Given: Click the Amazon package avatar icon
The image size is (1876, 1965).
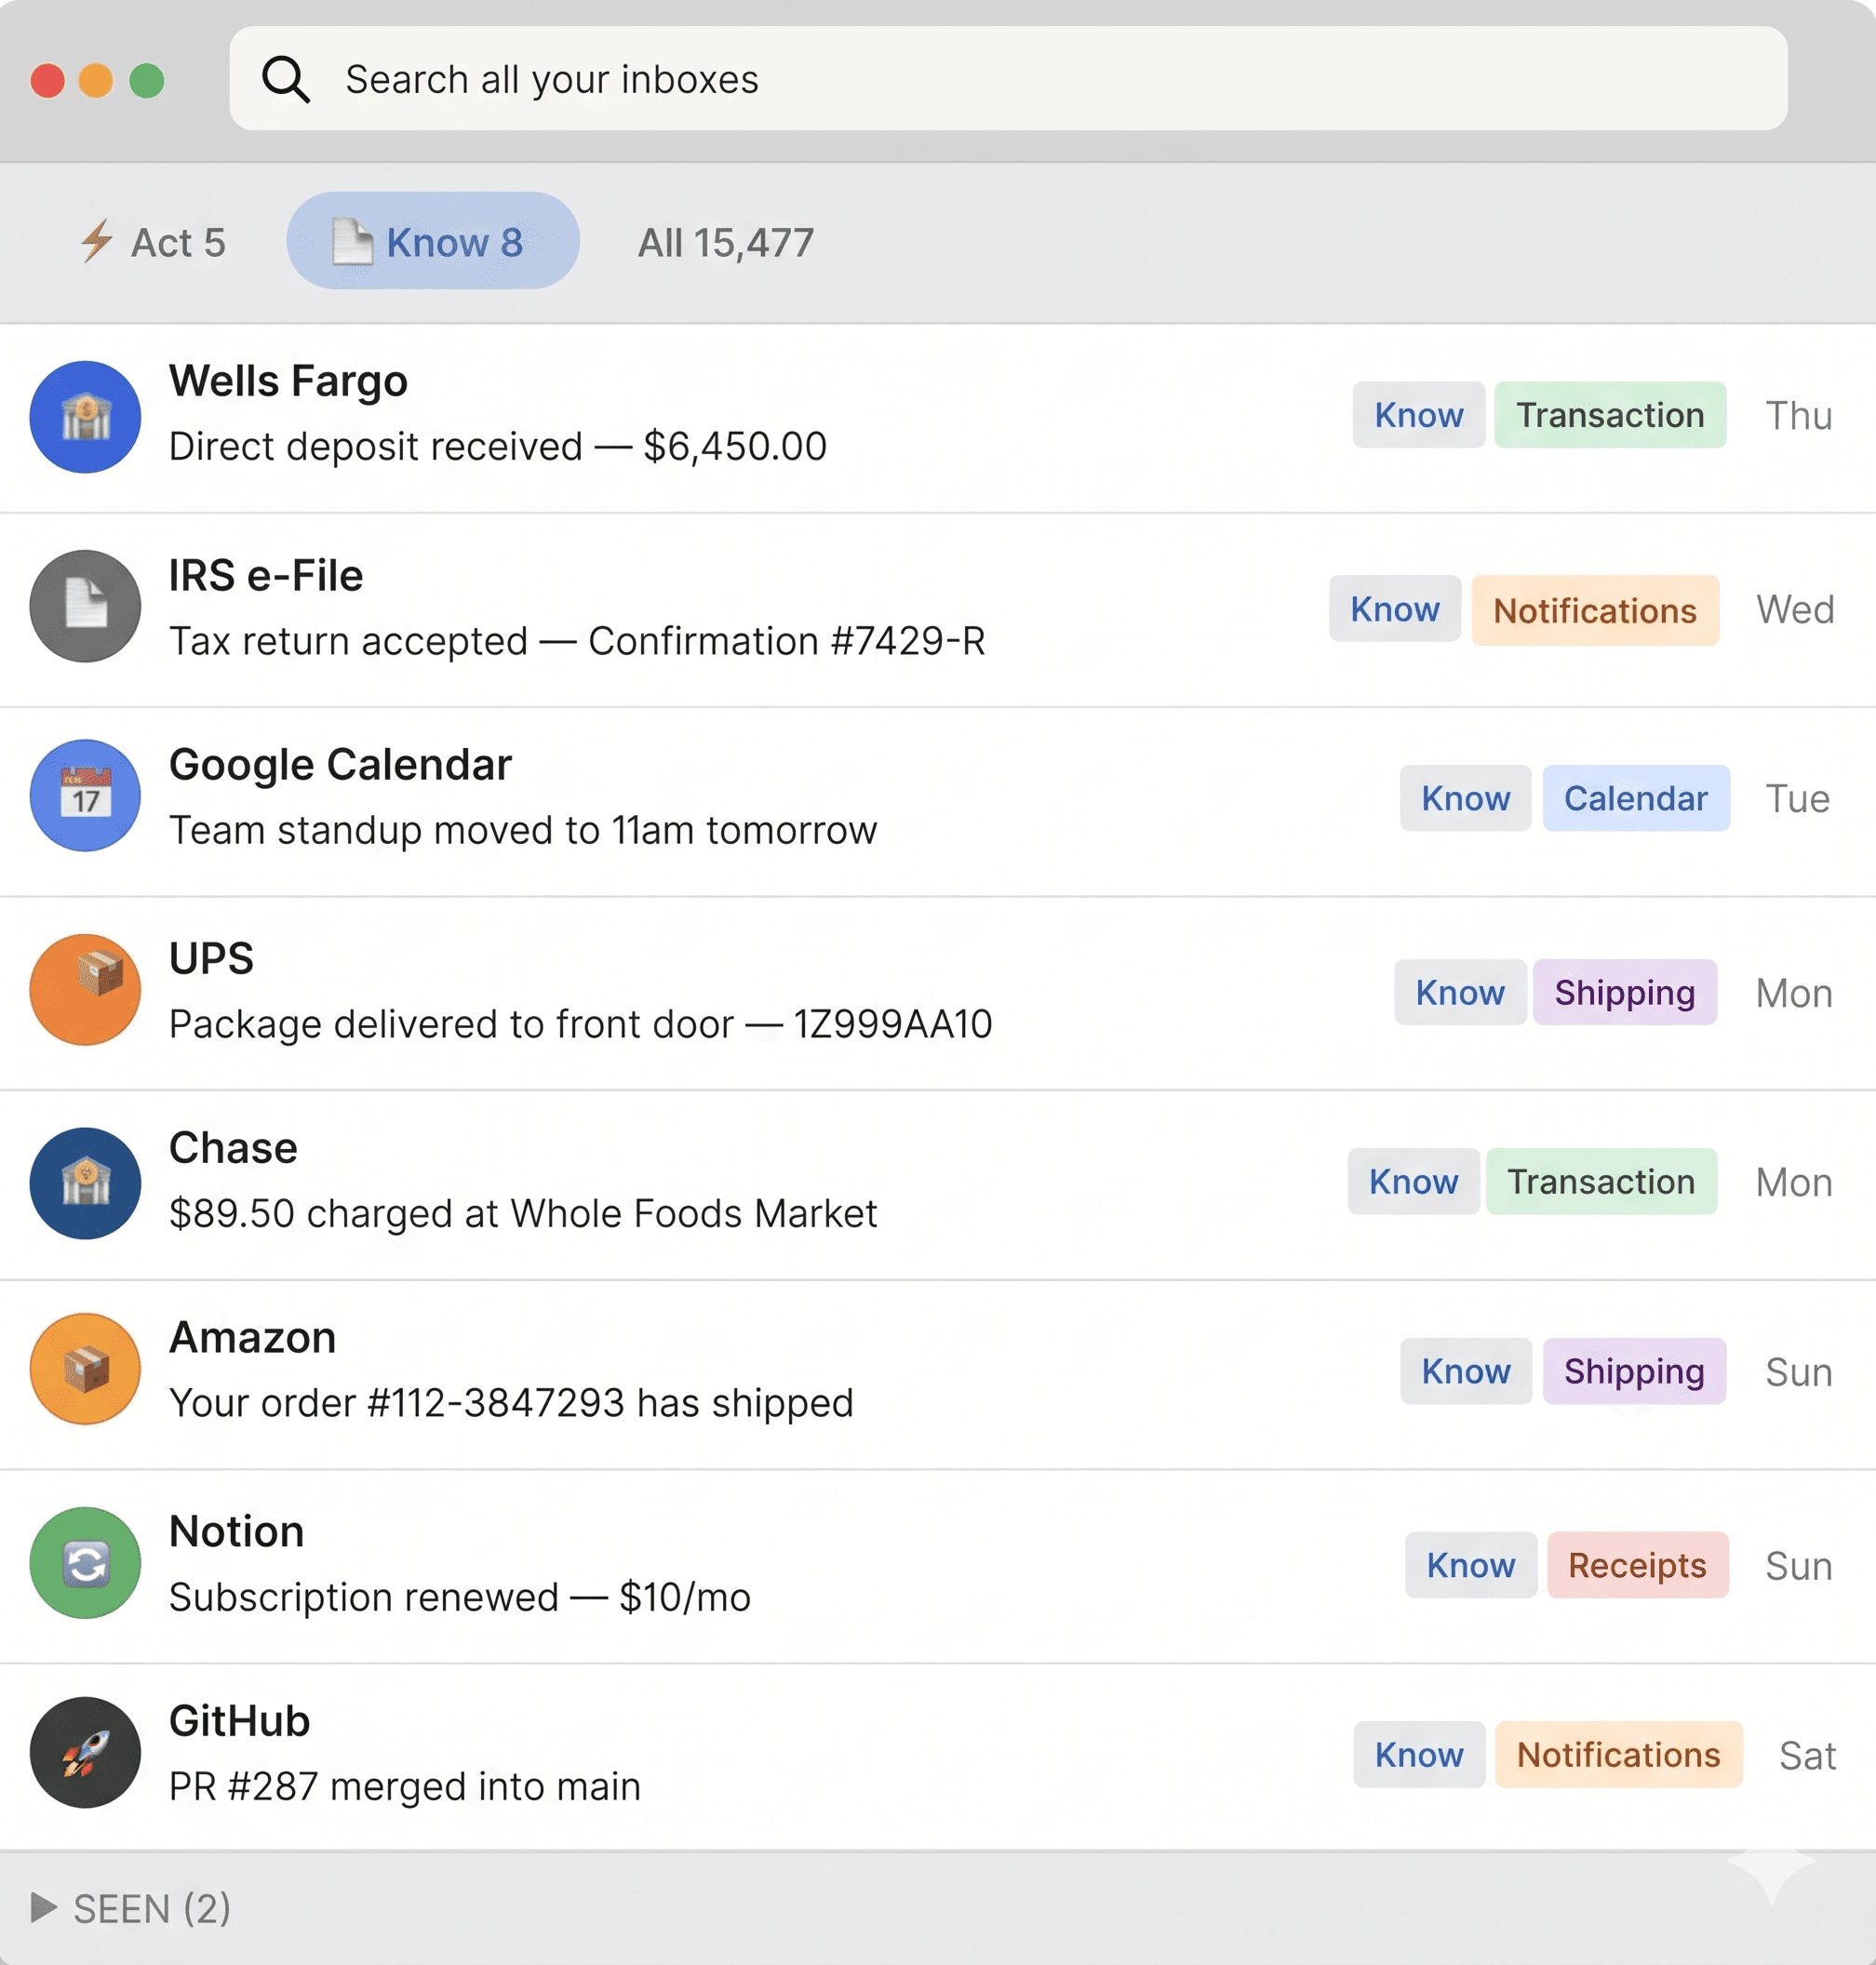Looking at the screenshot, I should (85, 1369).
